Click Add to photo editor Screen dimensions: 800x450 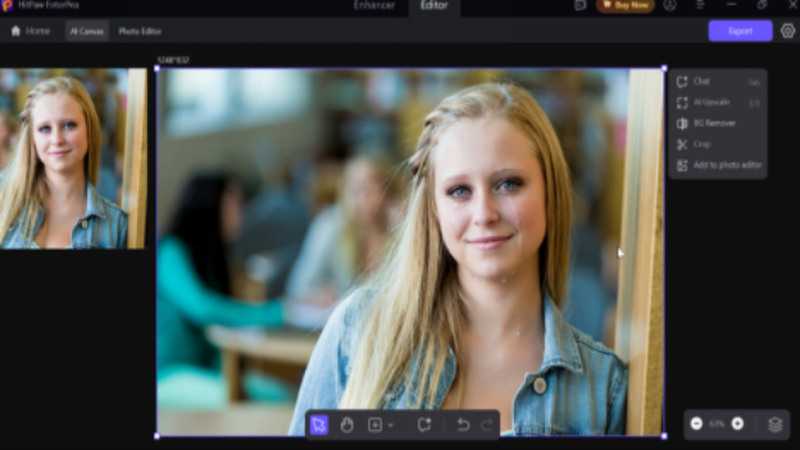[x=718, y=165]
